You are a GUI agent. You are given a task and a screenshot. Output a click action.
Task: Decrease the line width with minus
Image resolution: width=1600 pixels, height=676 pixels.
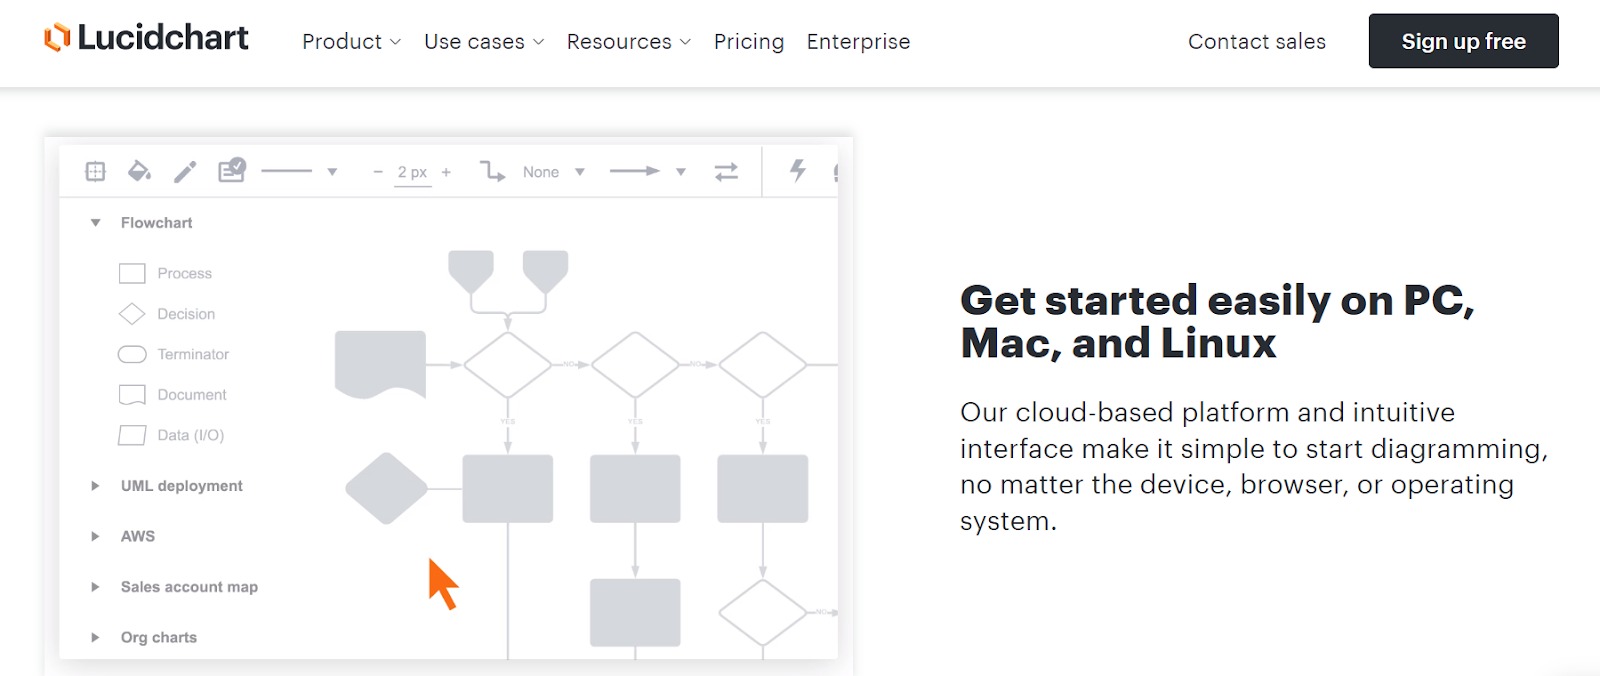pyautogui.click(x=378, y=172)
